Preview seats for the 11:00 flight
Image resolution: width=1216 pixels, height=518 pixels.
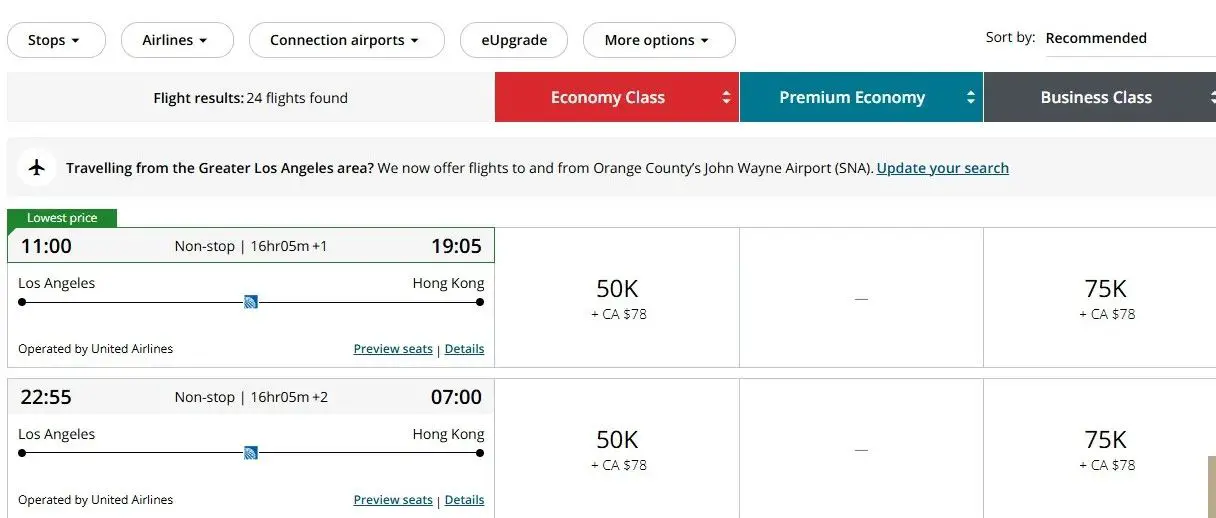[x=393, y=349]
